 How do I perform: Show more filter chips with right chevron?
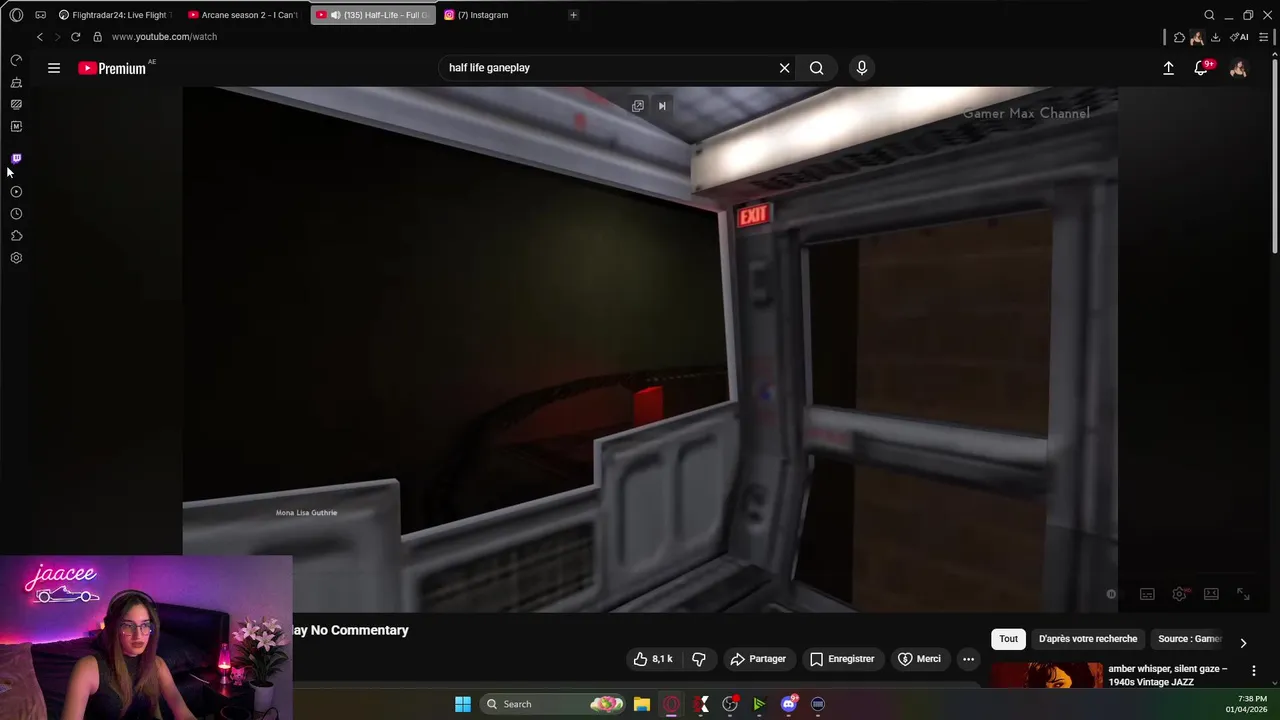pos(1243,643)
